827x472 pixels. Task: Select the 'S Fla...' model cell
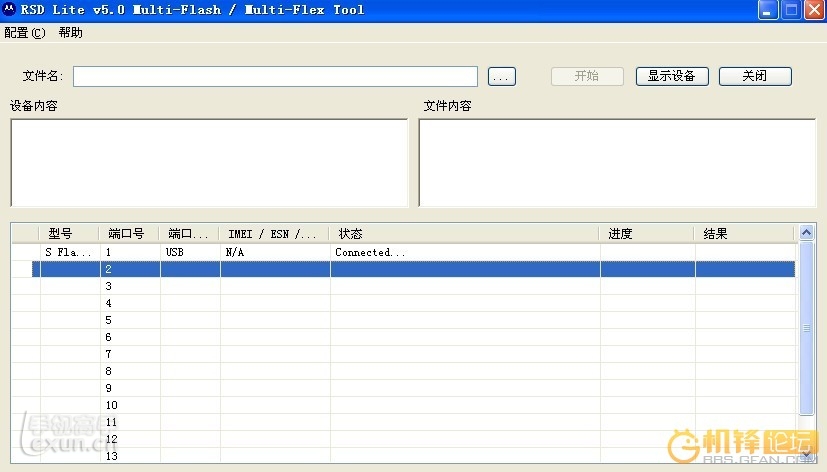tap(69, 252)
